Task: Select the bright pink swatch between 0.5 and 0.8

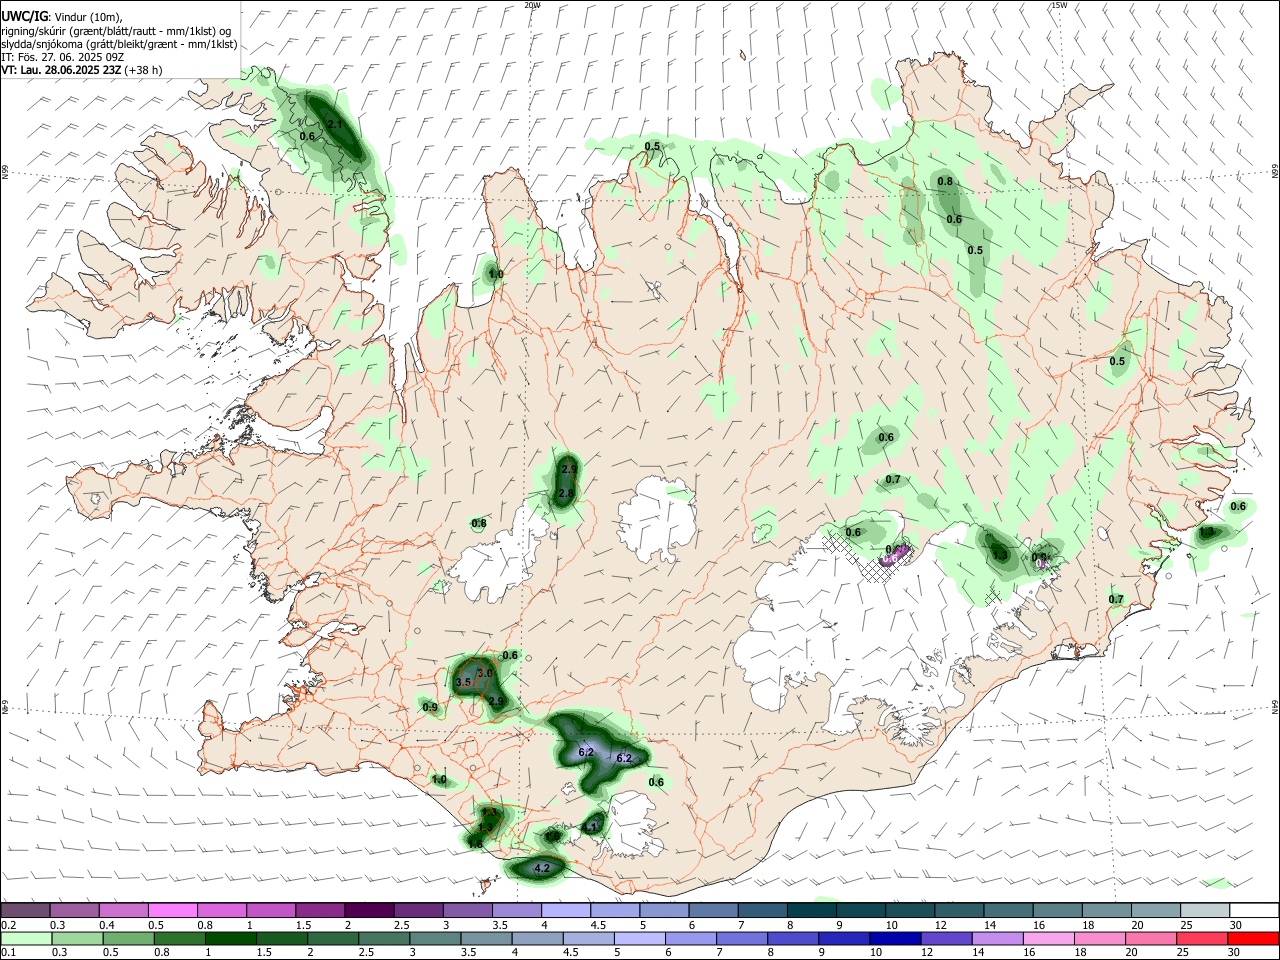Action: point(172,910)
